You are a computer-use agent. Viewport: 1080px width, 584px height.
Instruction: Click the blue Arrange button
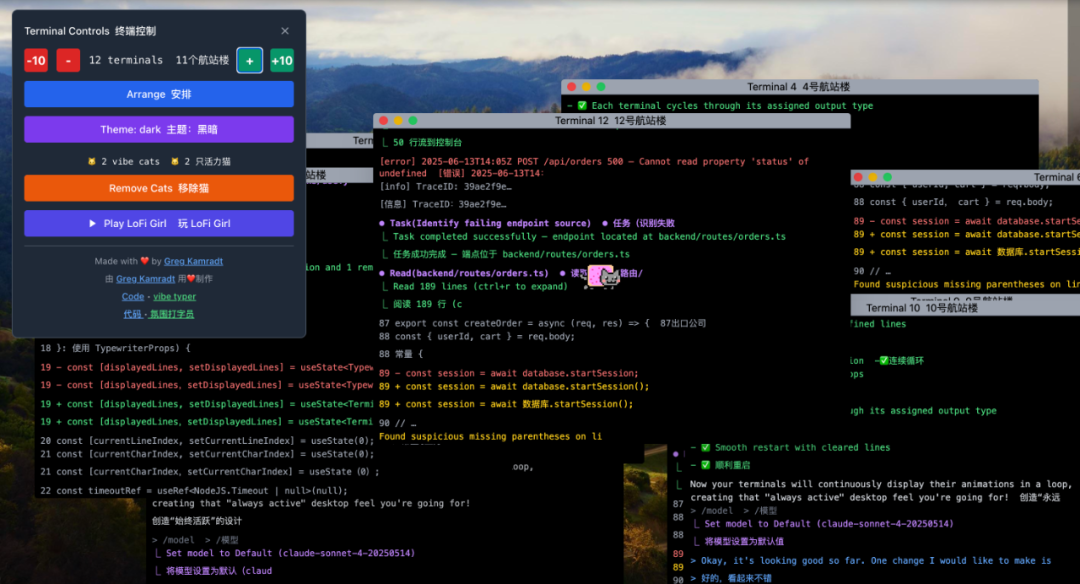[x=159, y=94]
